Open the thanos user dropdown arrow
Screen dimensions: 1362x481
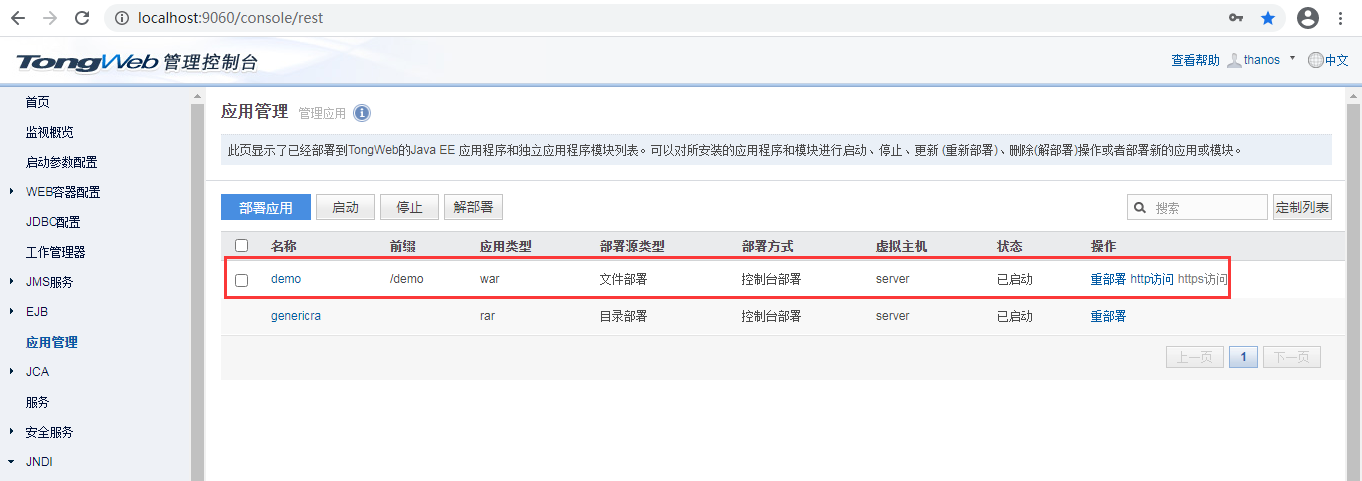point(1293,58)
